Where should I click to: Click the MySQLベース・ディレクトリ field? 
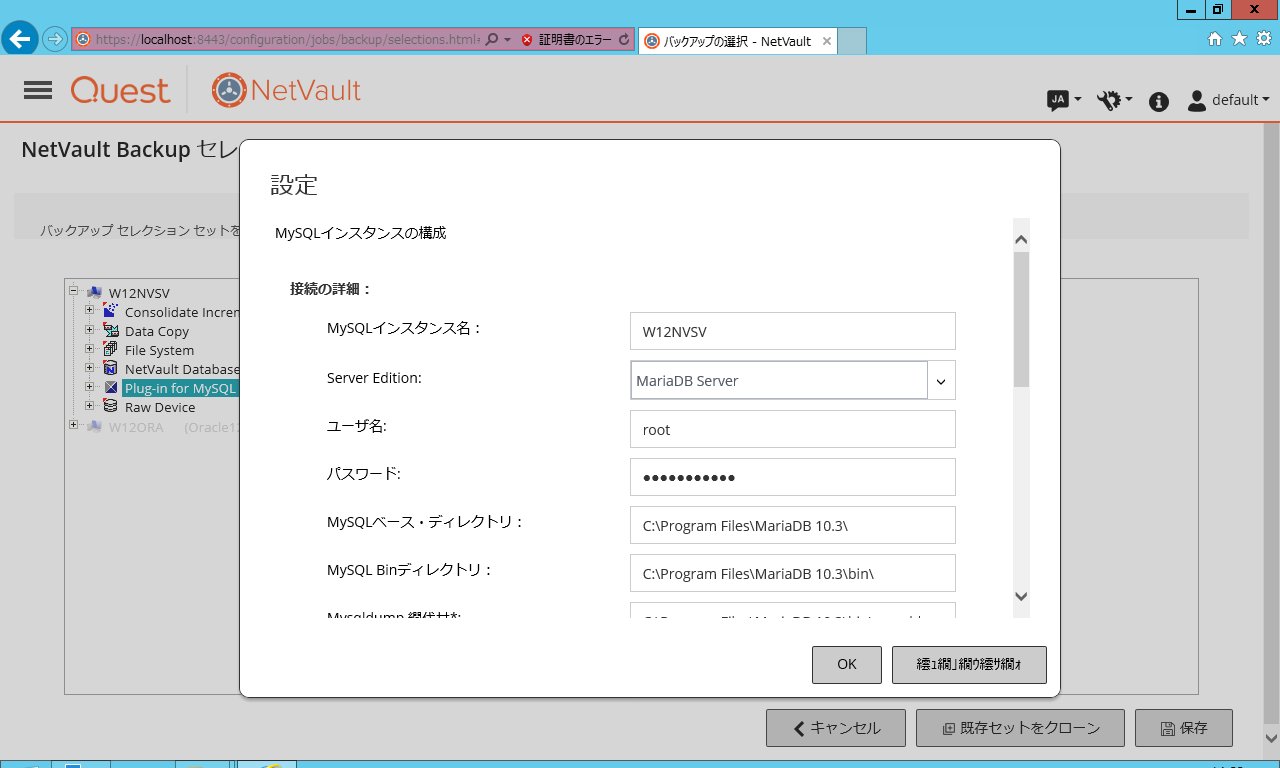coord(793,525)
